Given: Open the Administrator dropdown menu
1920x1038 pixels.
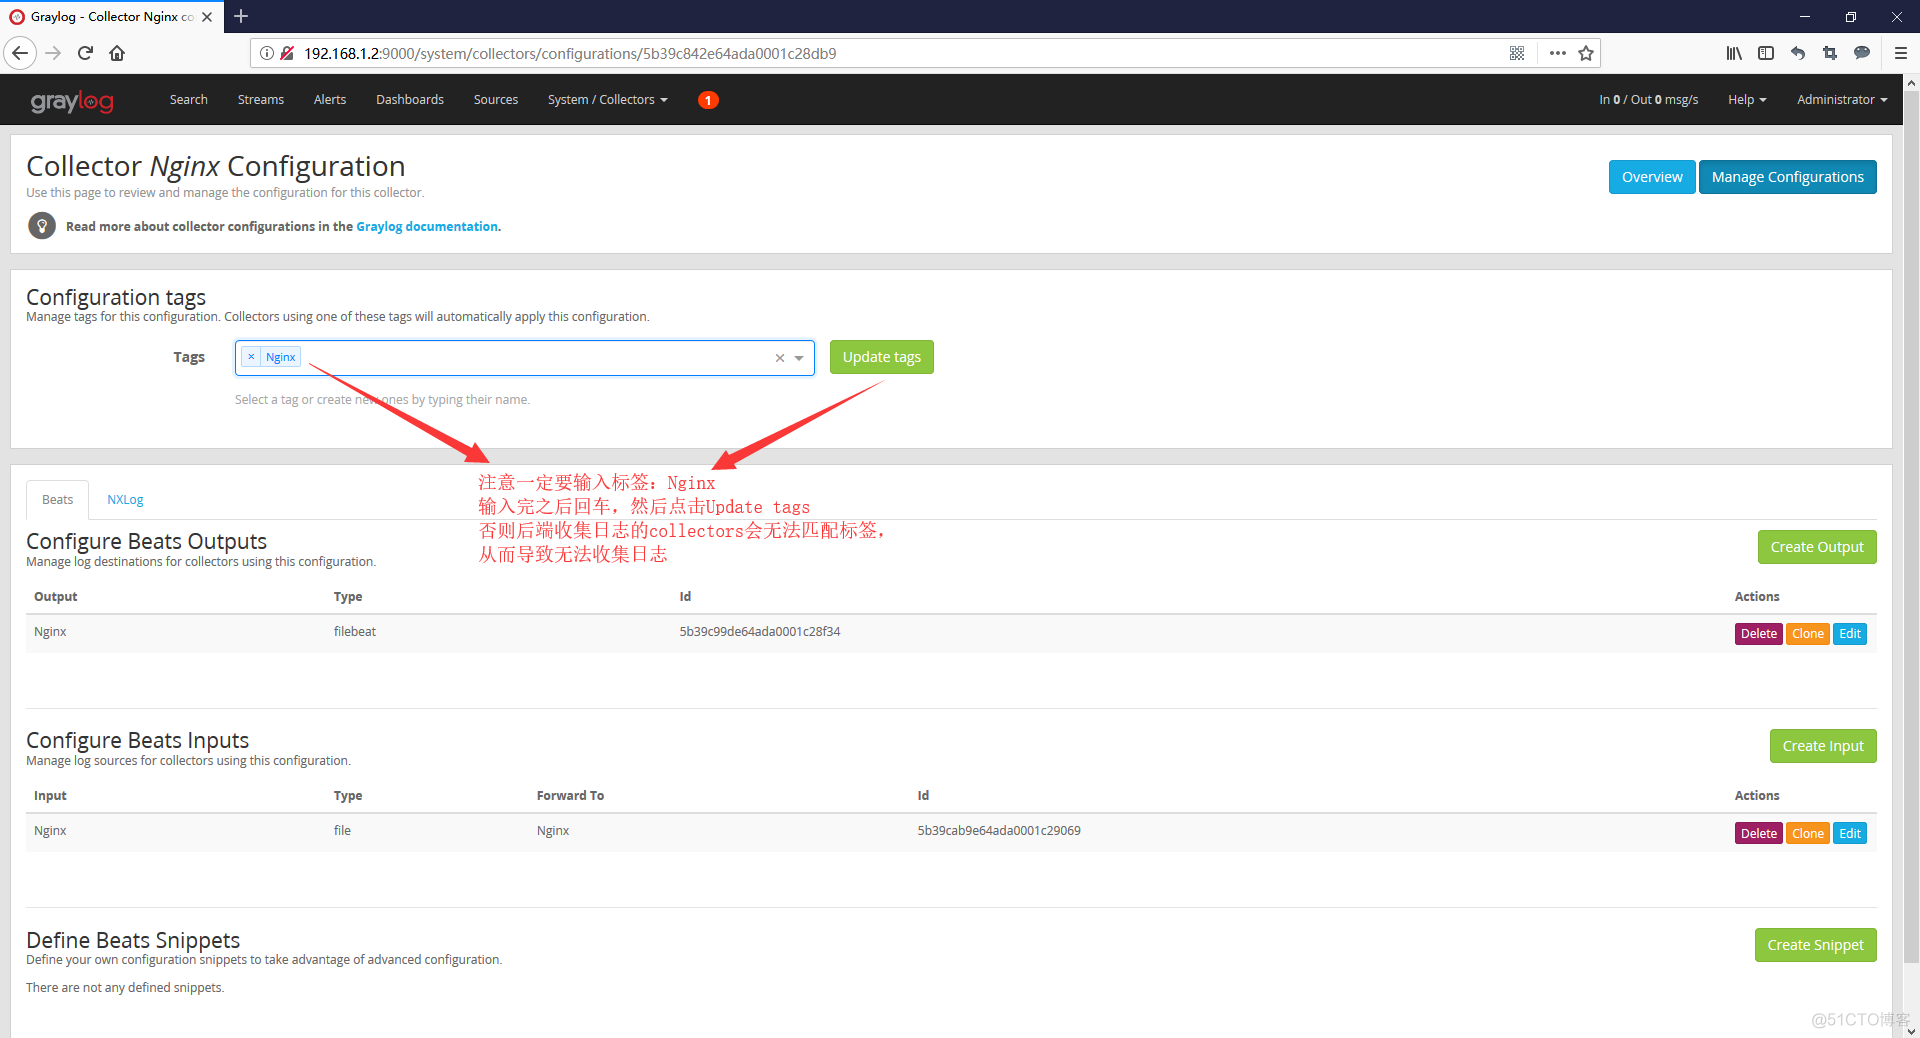Looking at the screenshot, I should tap(1842, 100).
